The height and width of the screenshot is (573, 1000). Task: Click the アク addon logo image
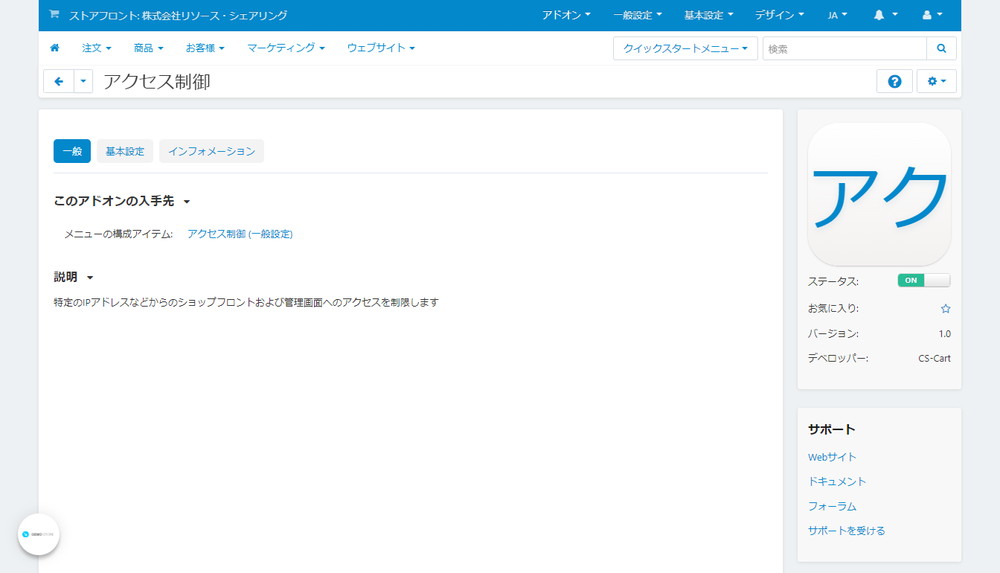click(x=879, y=194)
